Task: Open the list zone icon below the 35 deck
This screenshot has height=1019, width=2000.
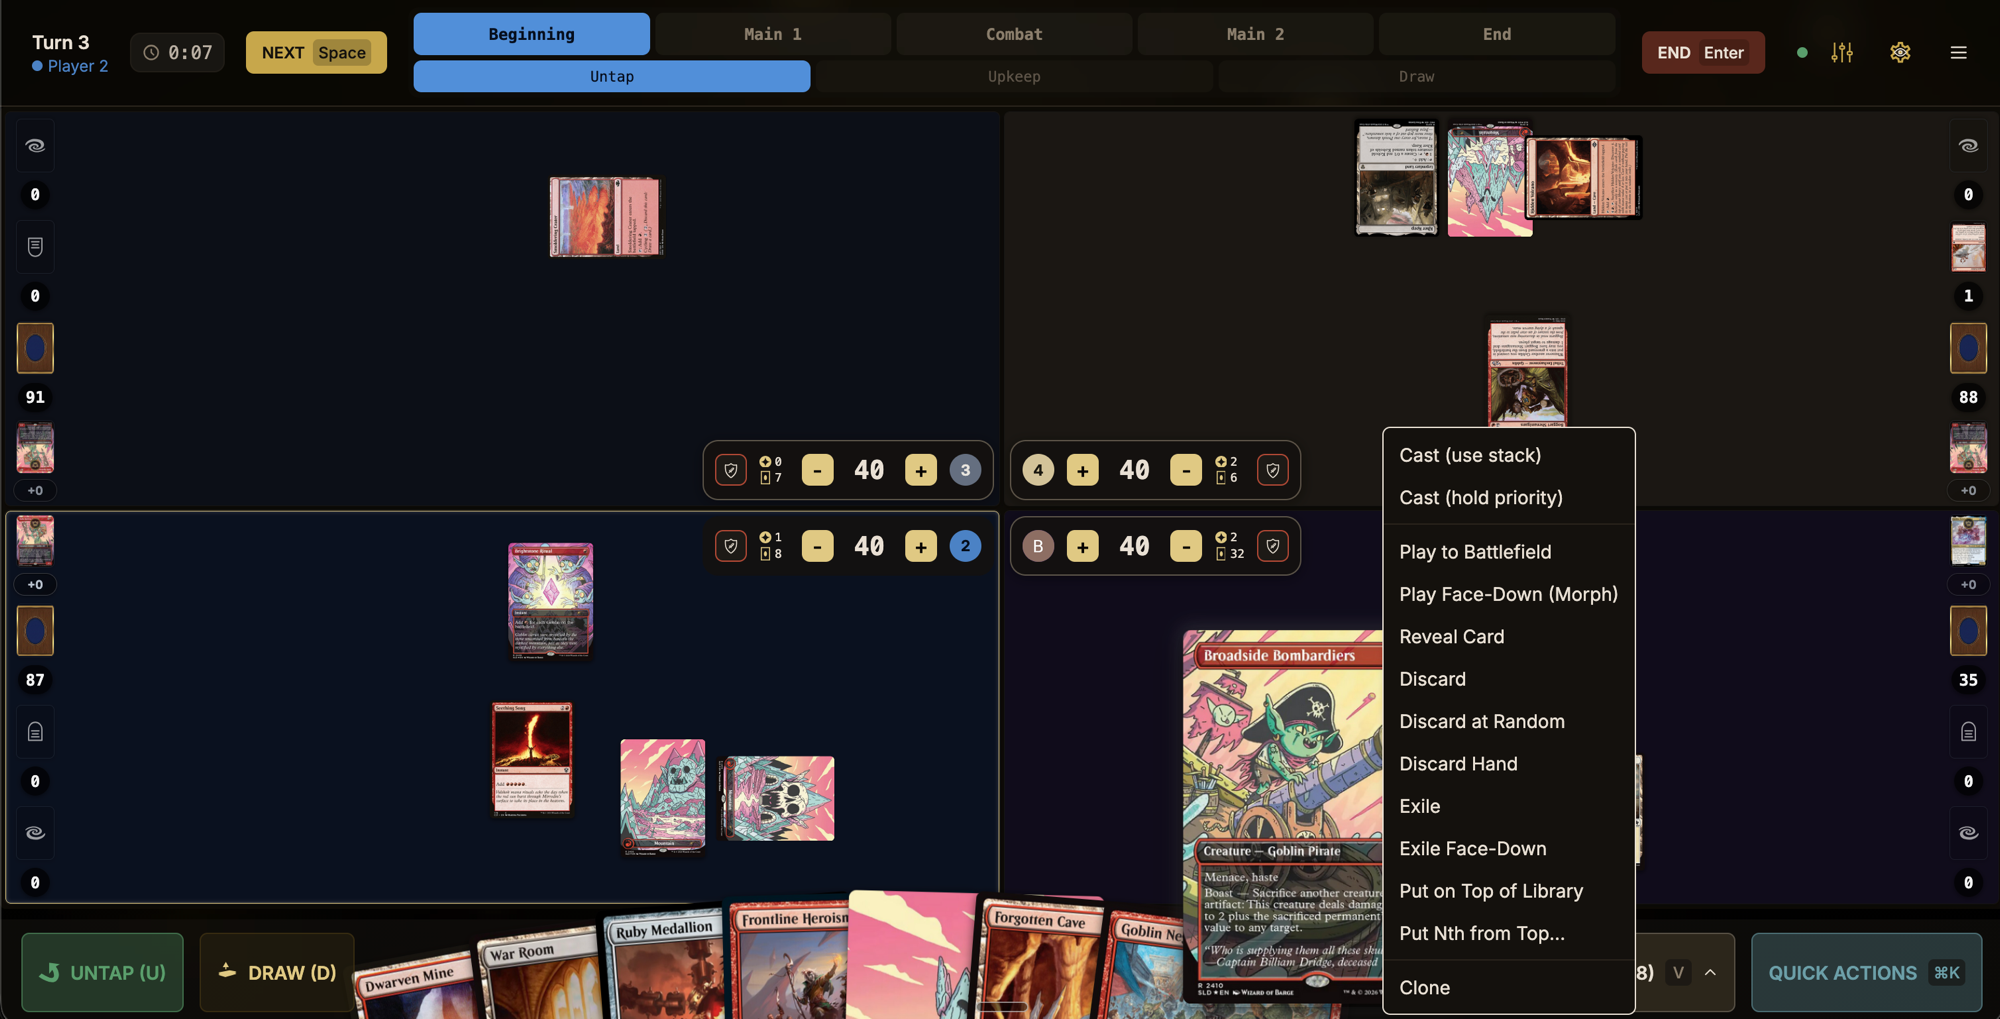Action: [x=1968, y=732]
